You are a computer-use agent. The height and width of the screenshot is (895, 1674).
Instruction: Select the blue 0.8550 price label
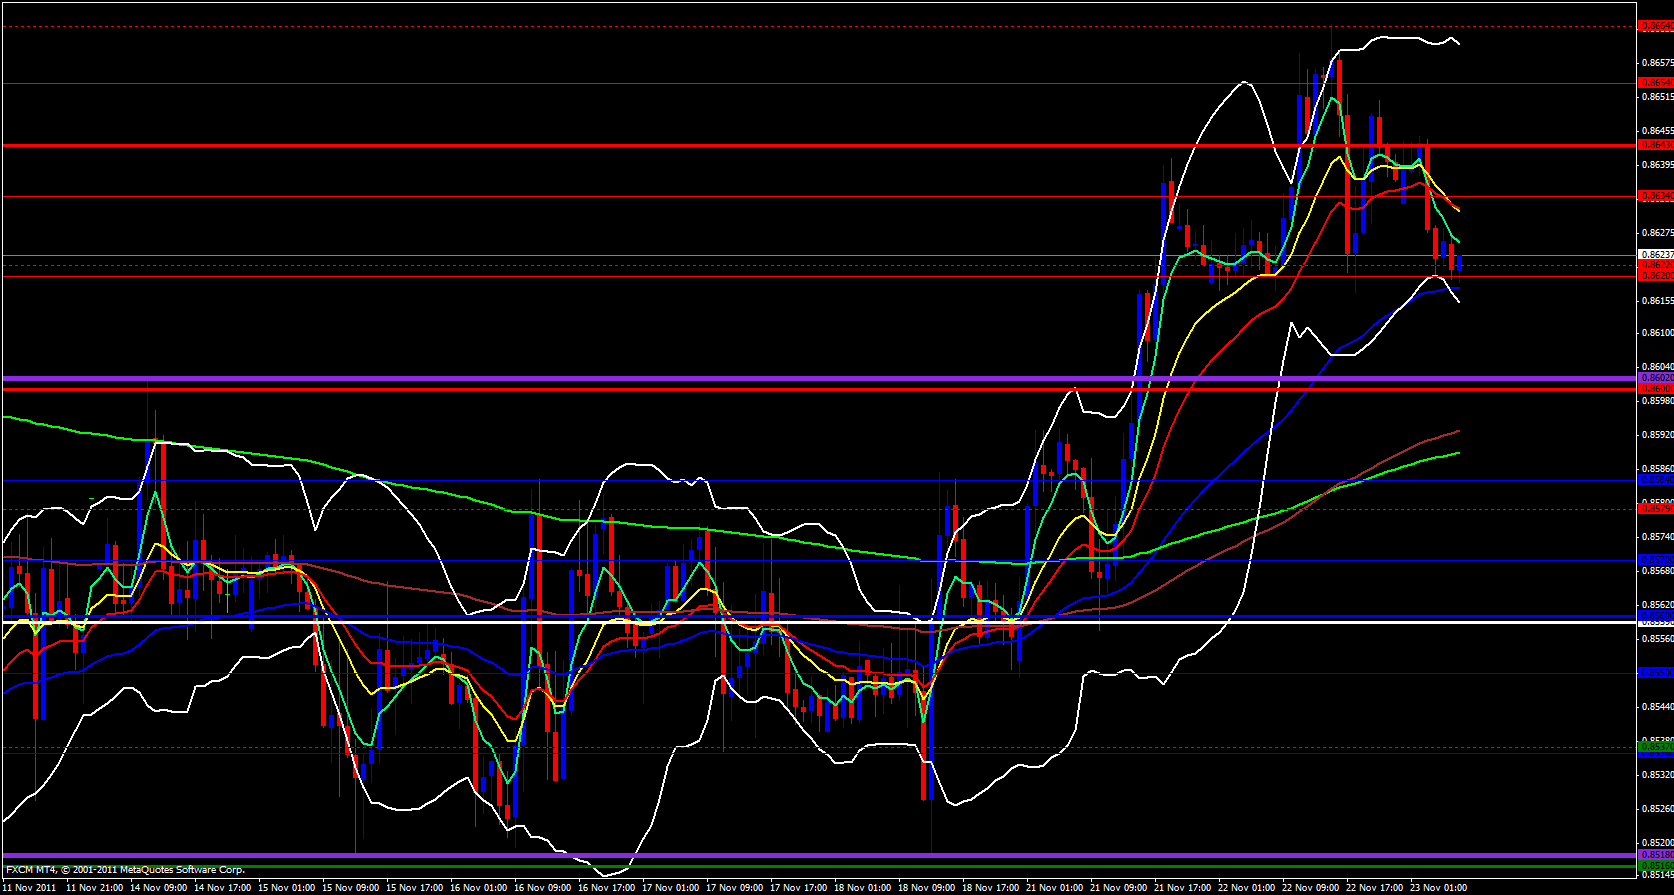1656,673
